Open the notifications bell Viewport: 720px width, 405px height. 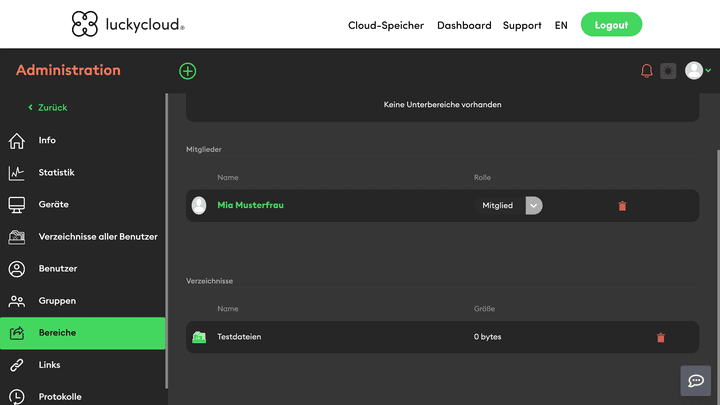(646, 71)
